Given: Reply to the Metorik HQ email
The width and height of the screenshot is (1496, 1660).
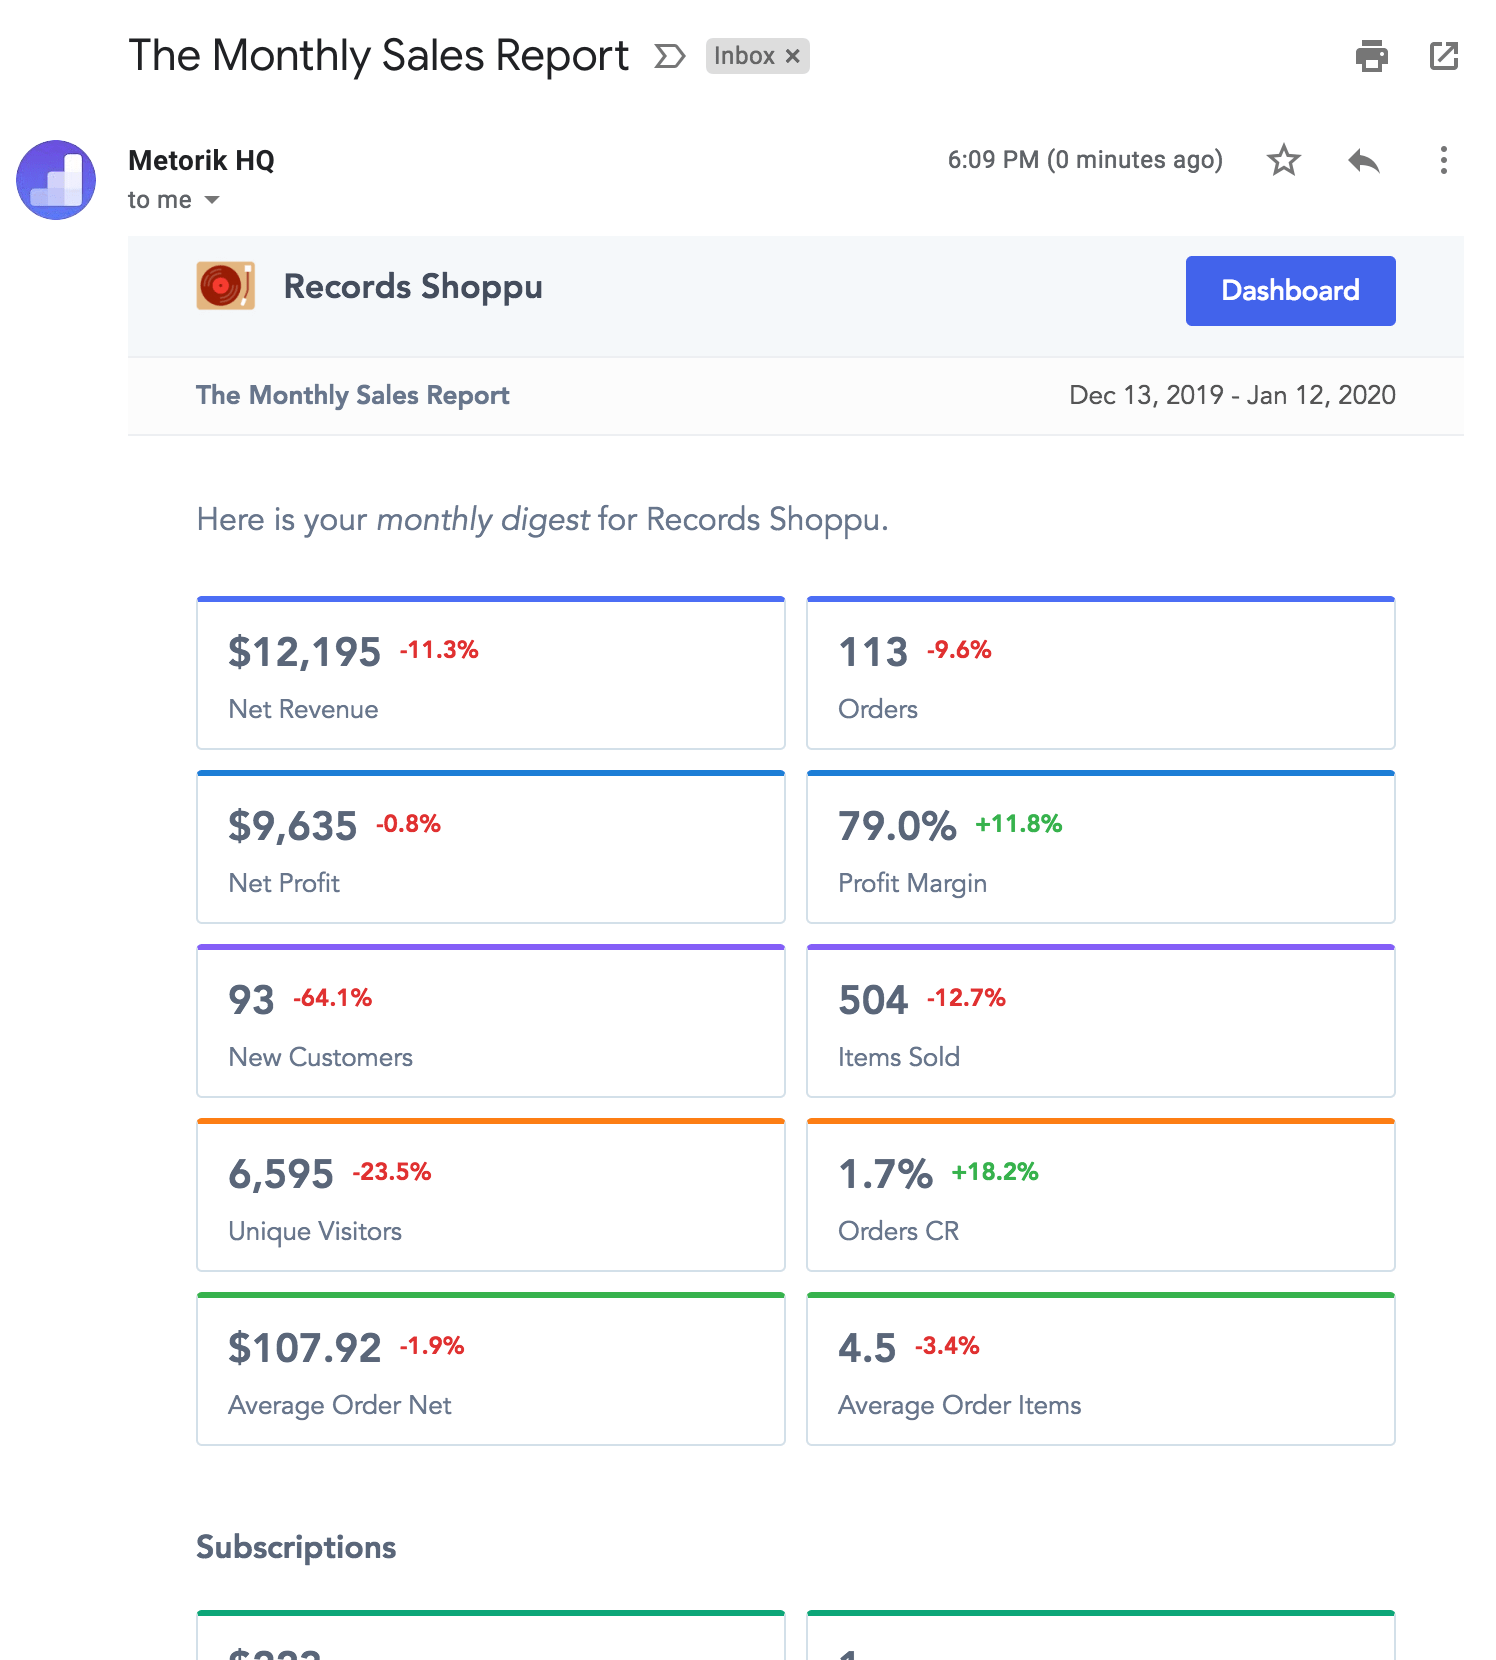Looking at the screenshot, I should pyautogui.click(x=1363, y=160).
